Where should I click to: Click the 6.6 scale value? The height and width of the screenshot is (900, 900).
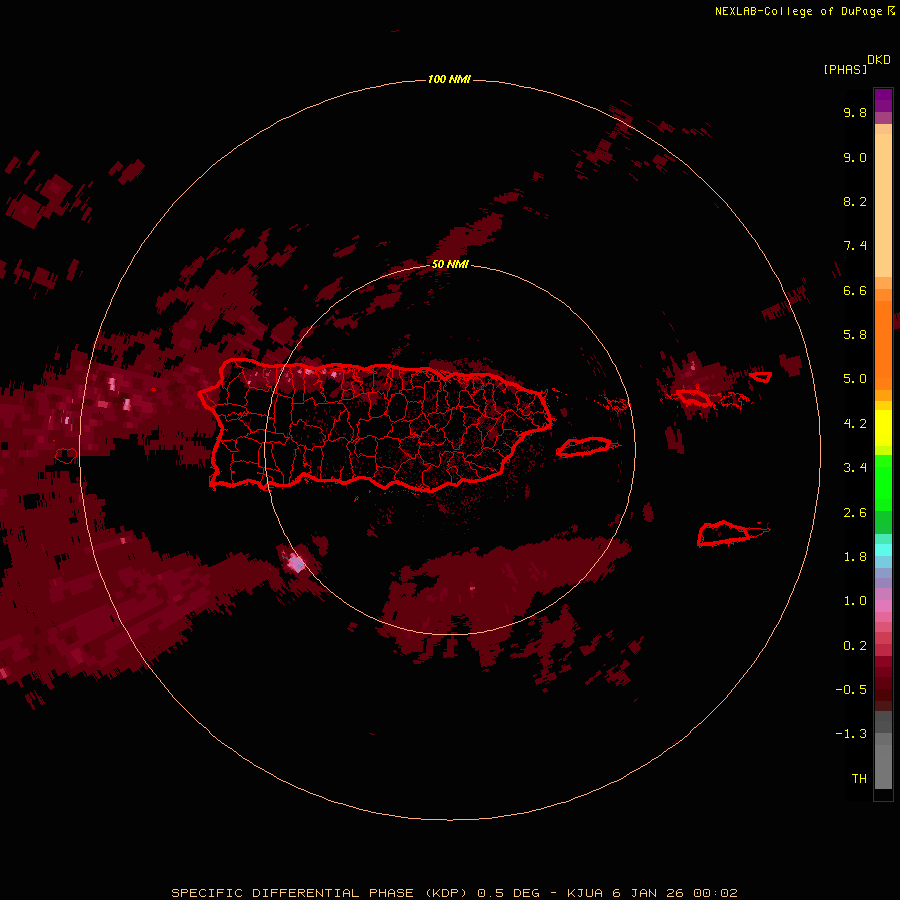pos(855,290)
